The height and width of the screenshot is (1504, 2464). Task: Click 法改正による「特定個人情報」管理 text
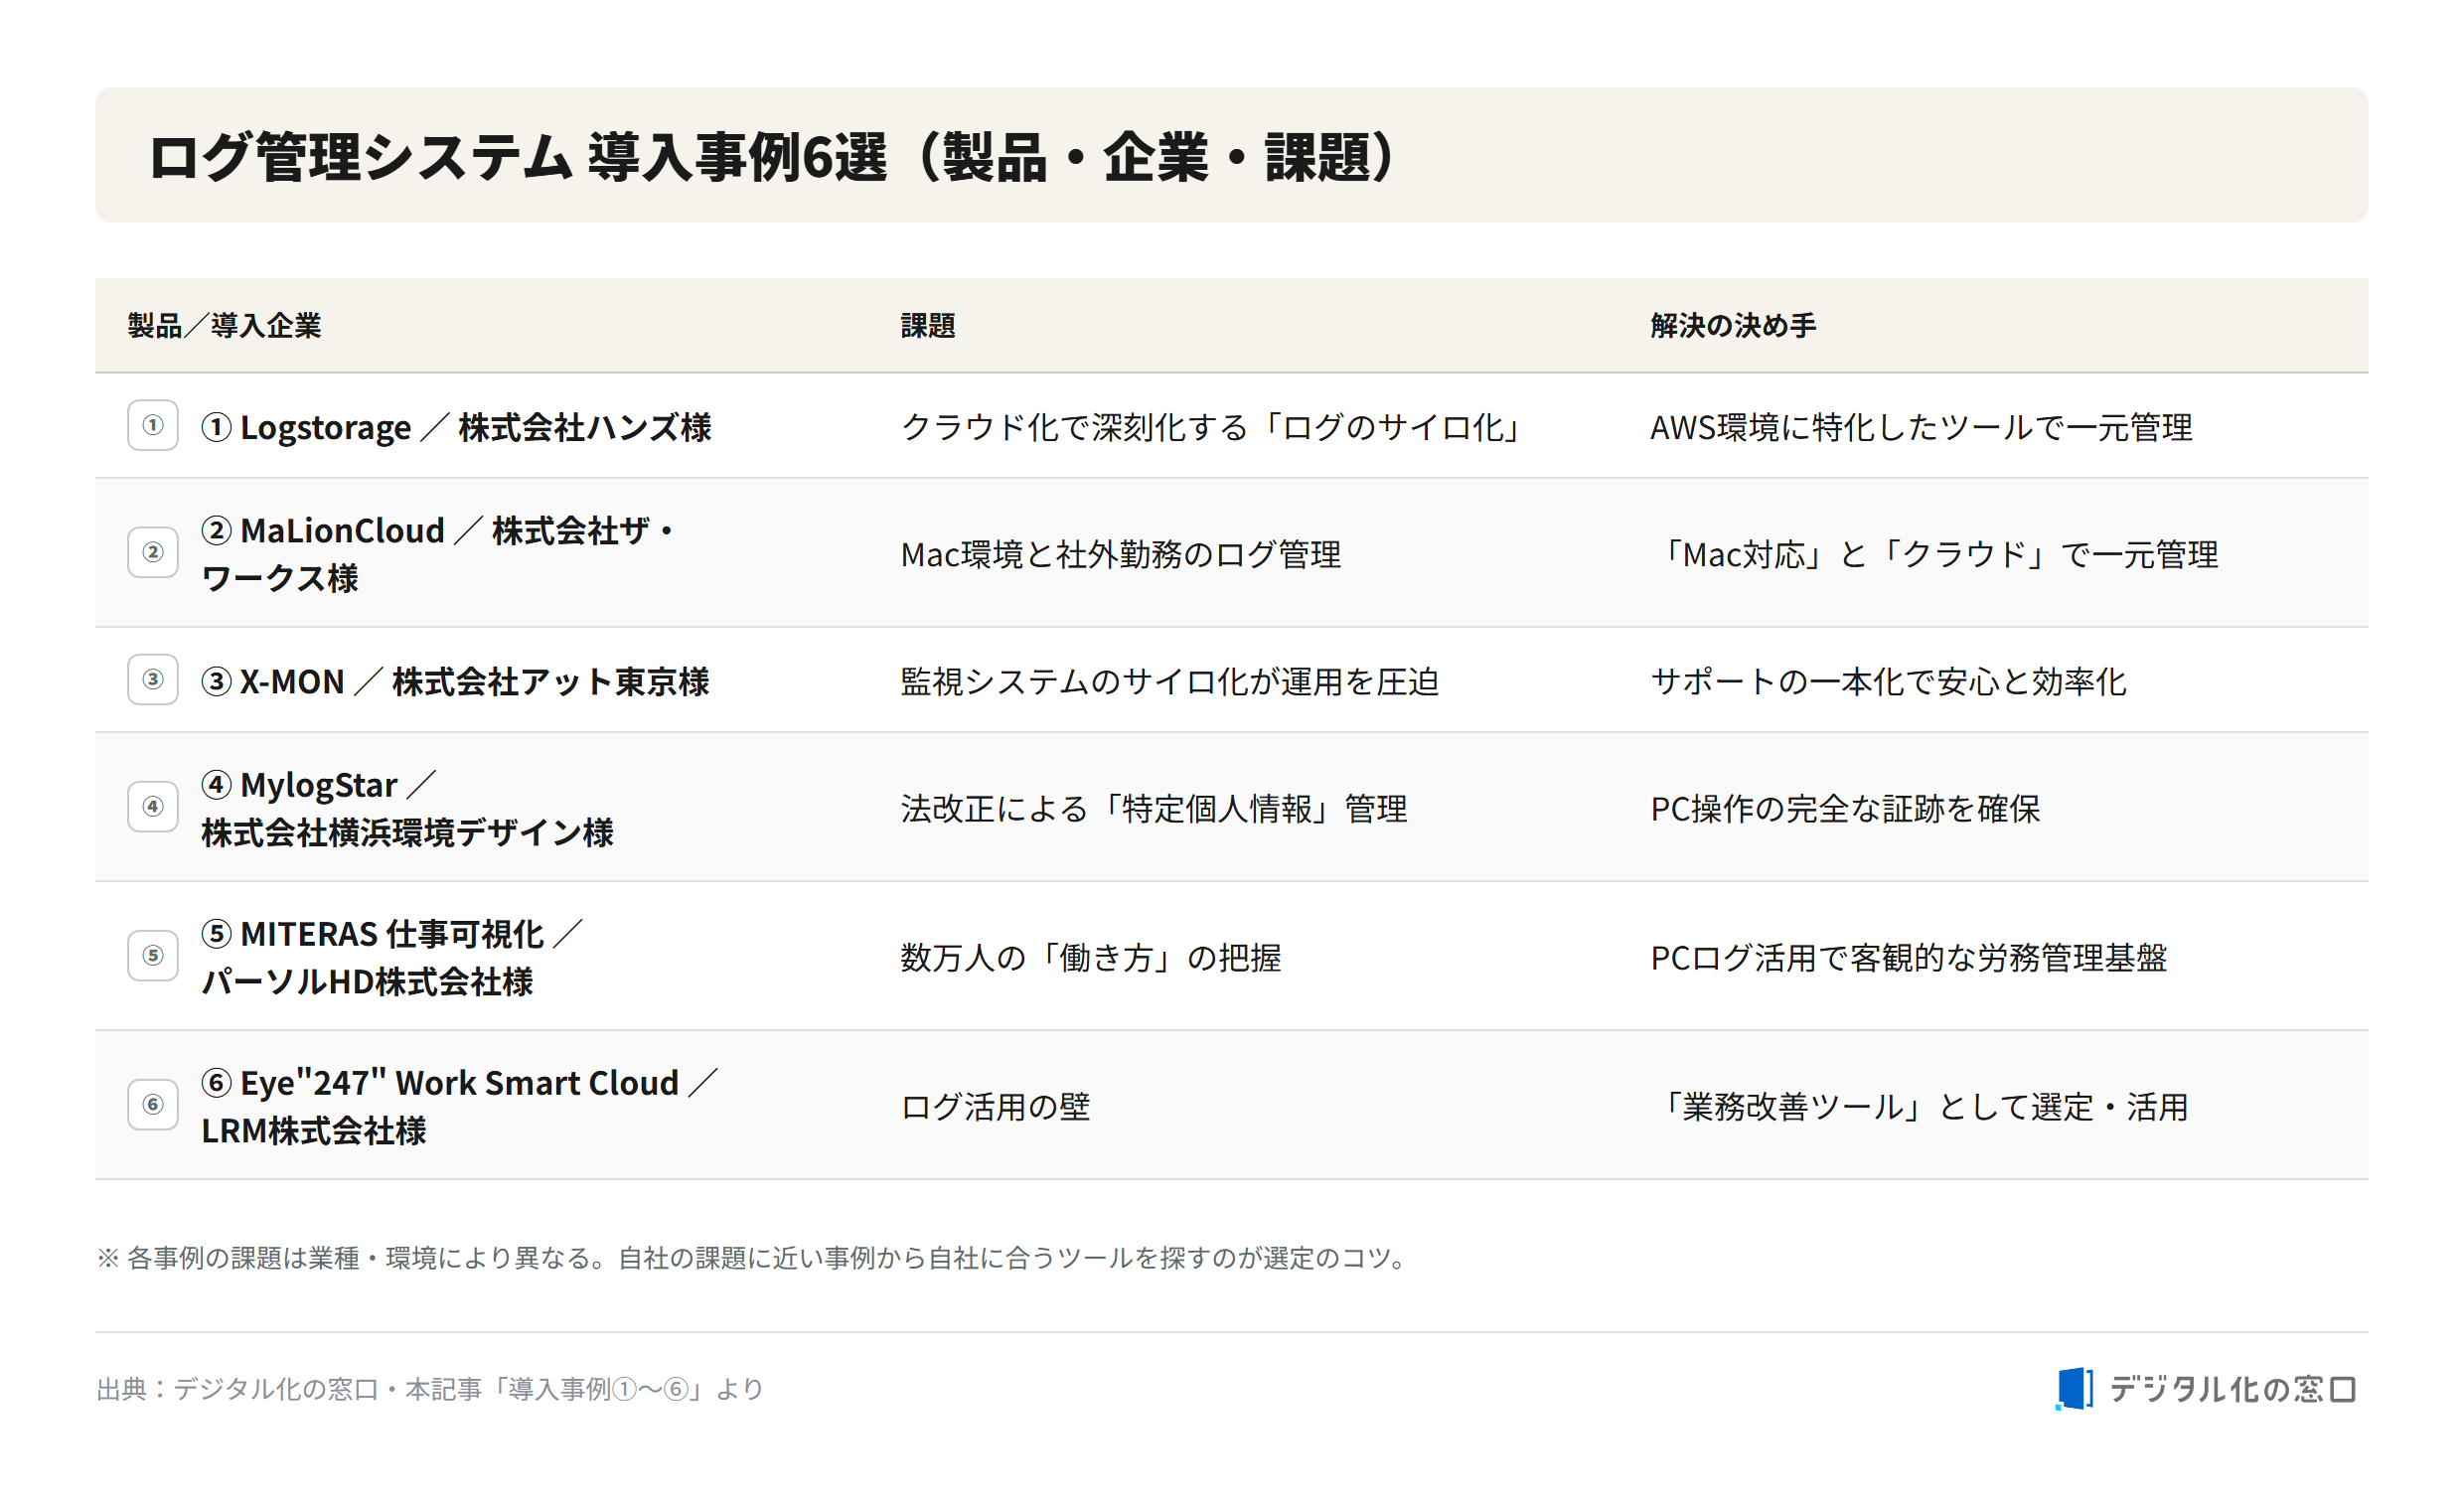(x=1154, y=809)
